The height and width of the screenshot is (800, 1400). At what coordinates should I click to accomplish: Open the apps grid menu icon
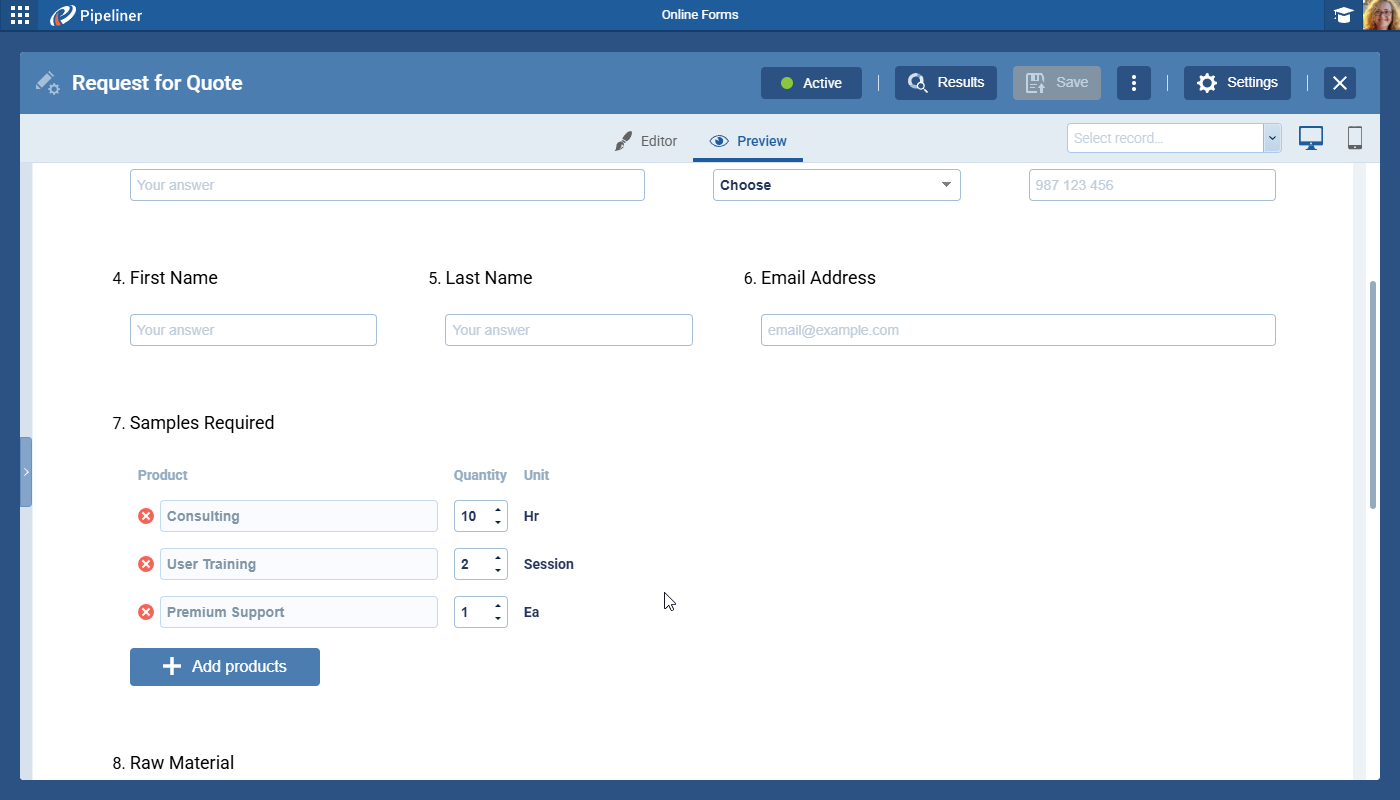pos(20,15)
